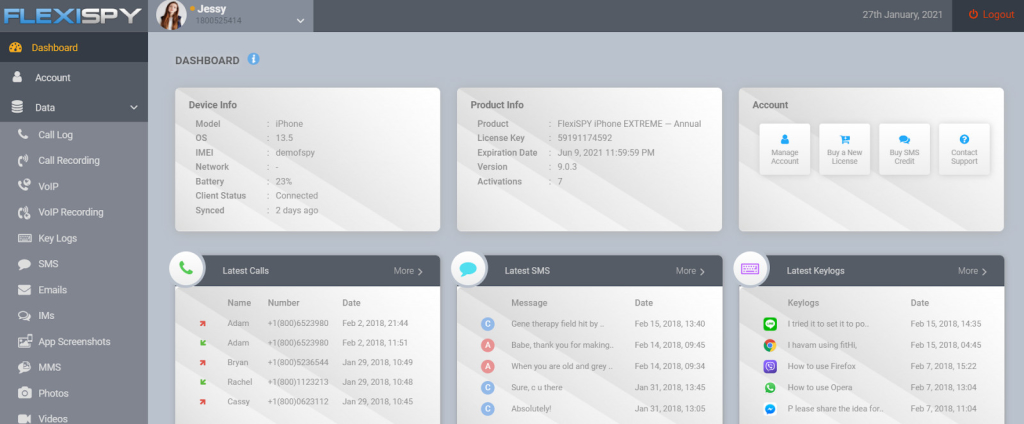
Task: Click the date 27th January, 2021
Action: click(x=903, y=14)
